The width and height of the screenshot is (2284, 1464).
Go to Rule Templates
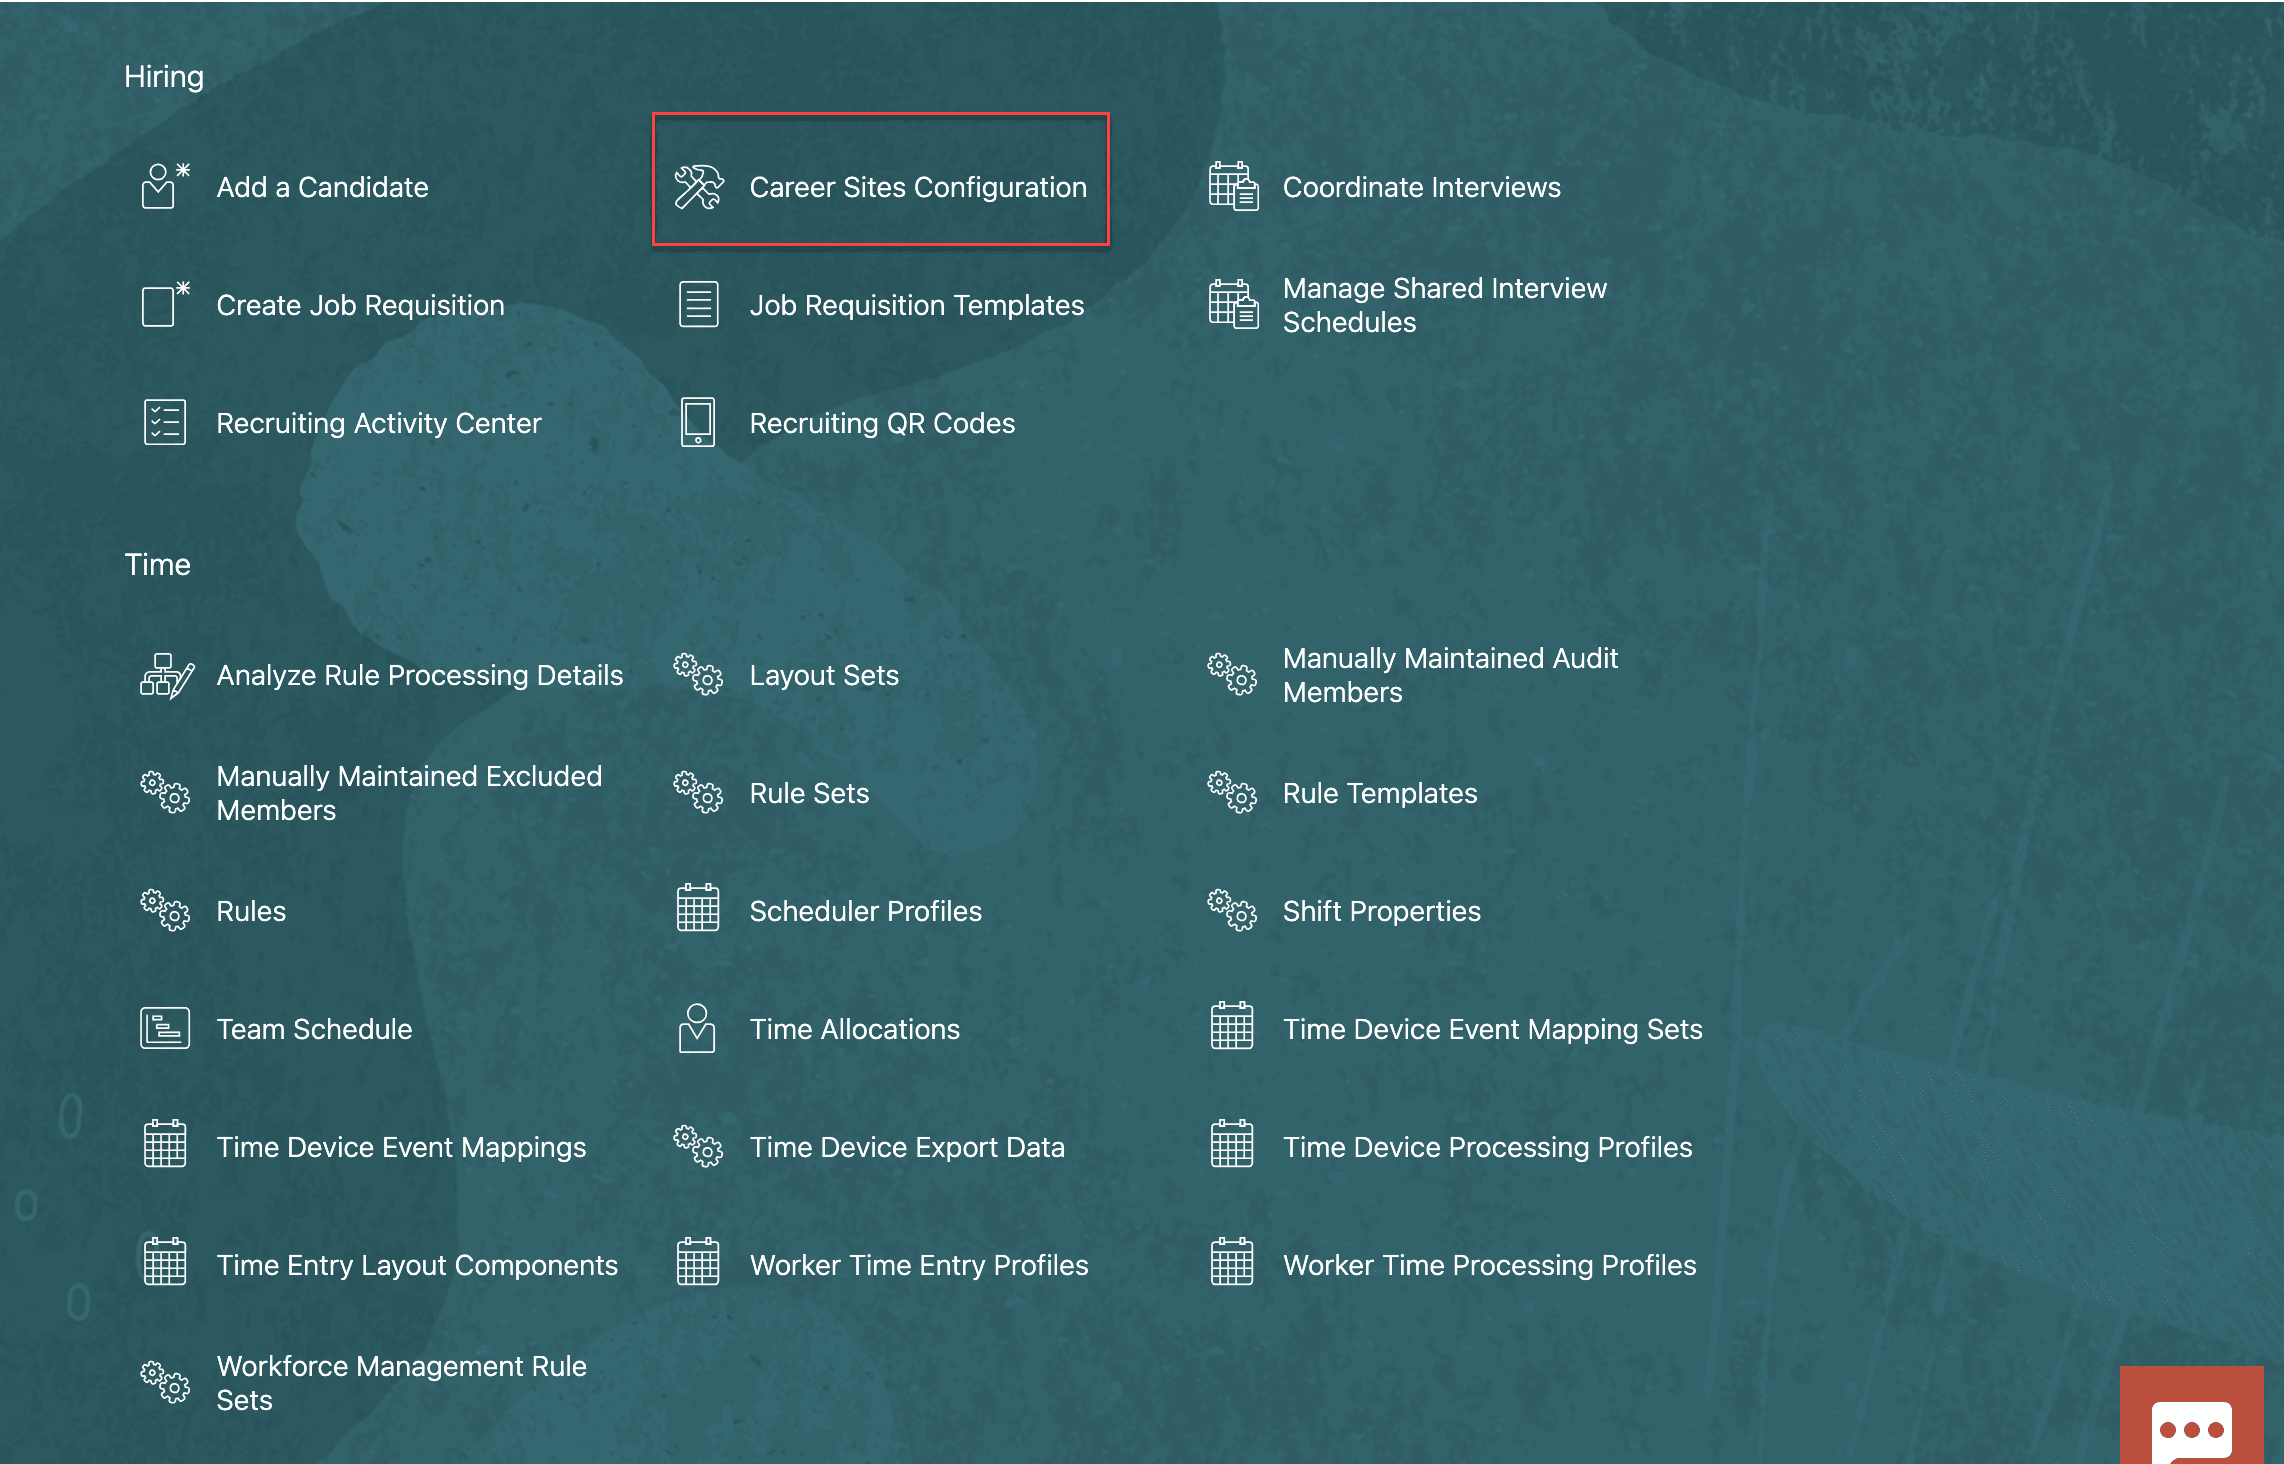pos(1379,794)
